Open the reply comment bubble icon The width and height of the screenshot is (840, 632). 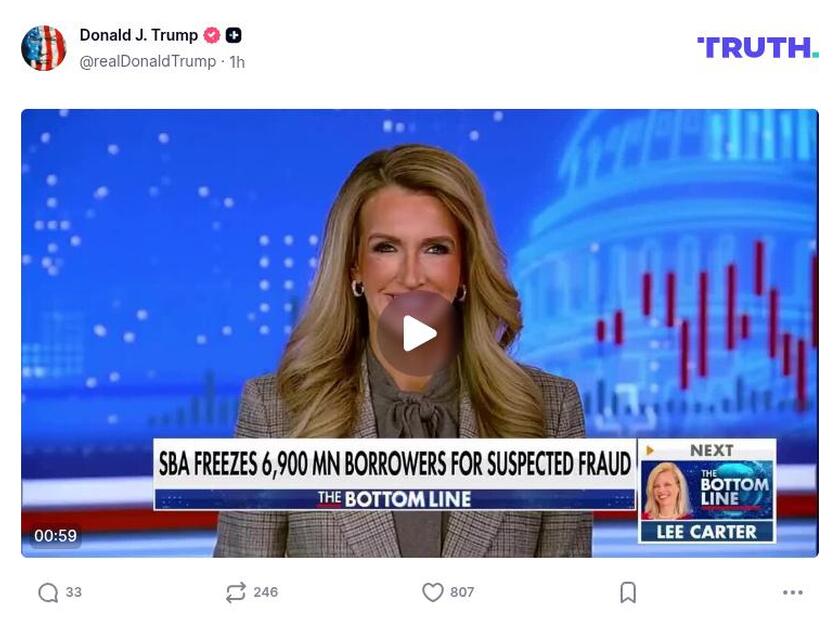(x=48, y=592)
